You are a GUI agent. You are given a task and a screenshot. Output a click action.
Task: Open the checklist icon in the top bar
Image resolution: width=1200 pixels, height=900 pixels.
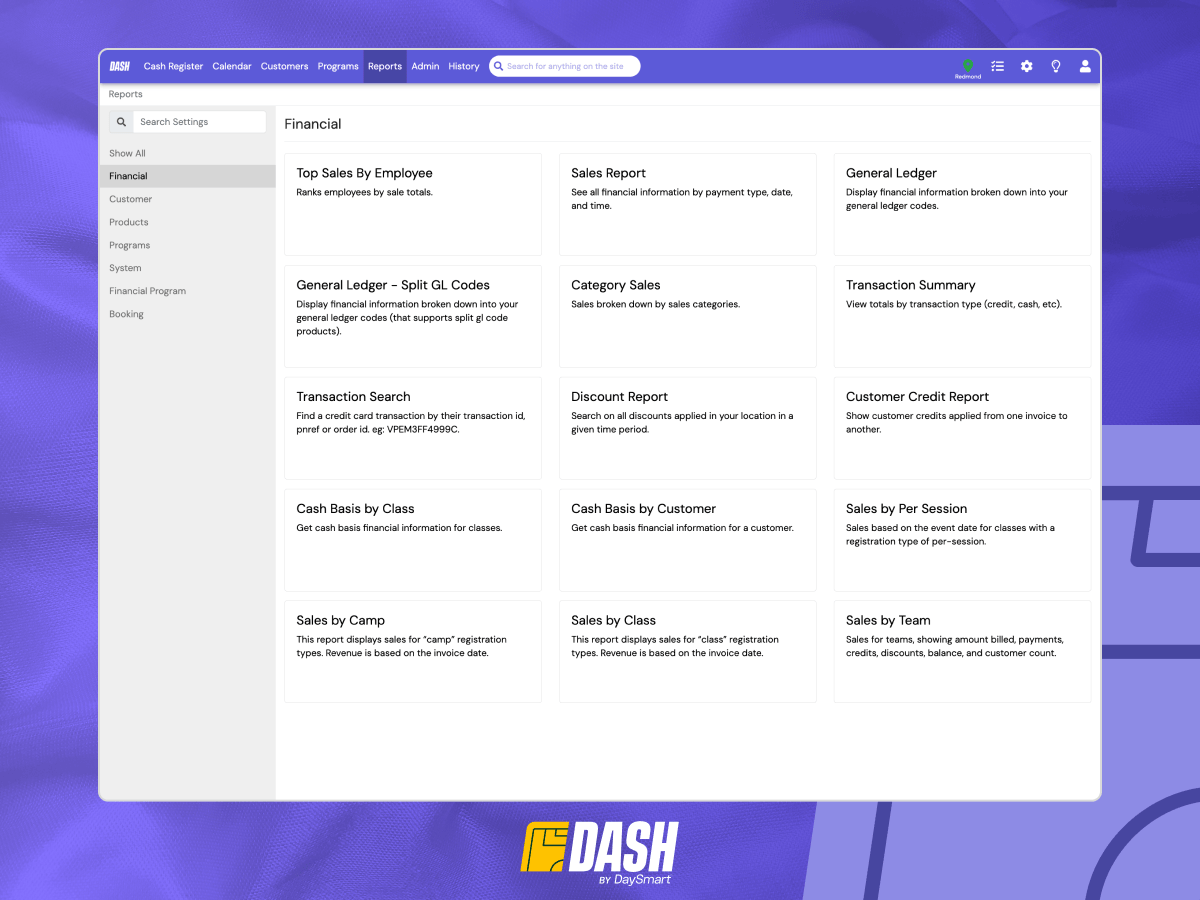997,66
